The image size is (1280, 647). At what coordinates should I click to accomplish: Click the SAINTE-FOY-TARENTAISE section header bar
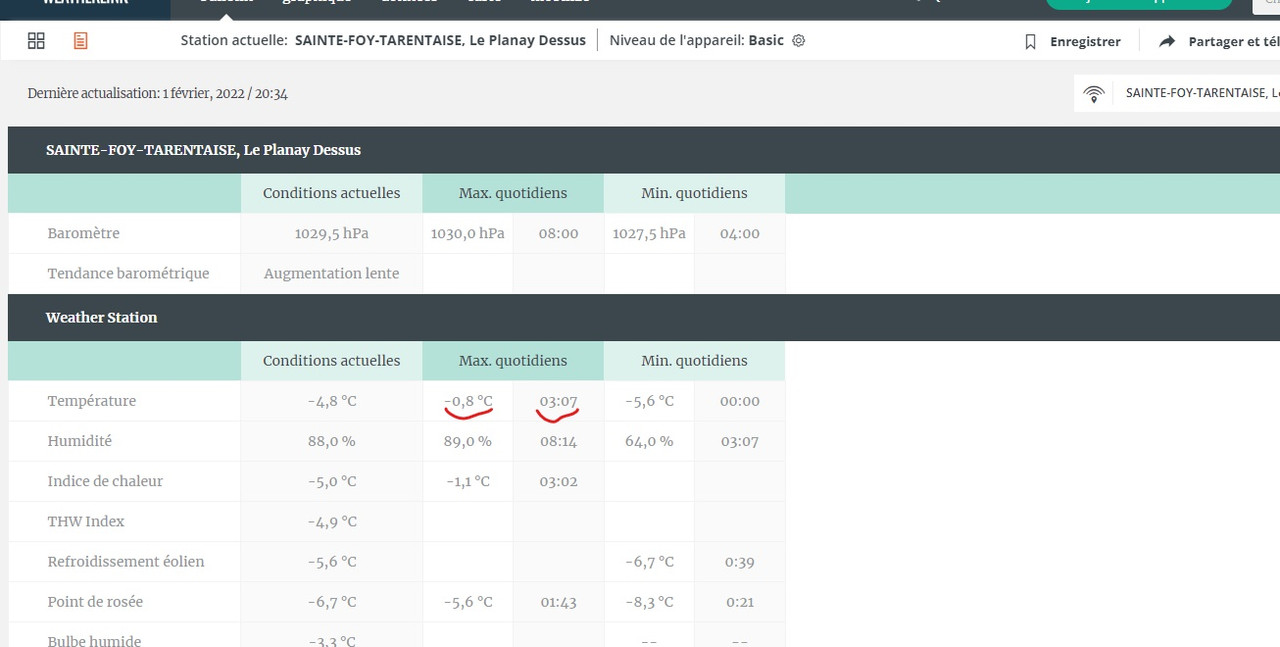(644, 150)
